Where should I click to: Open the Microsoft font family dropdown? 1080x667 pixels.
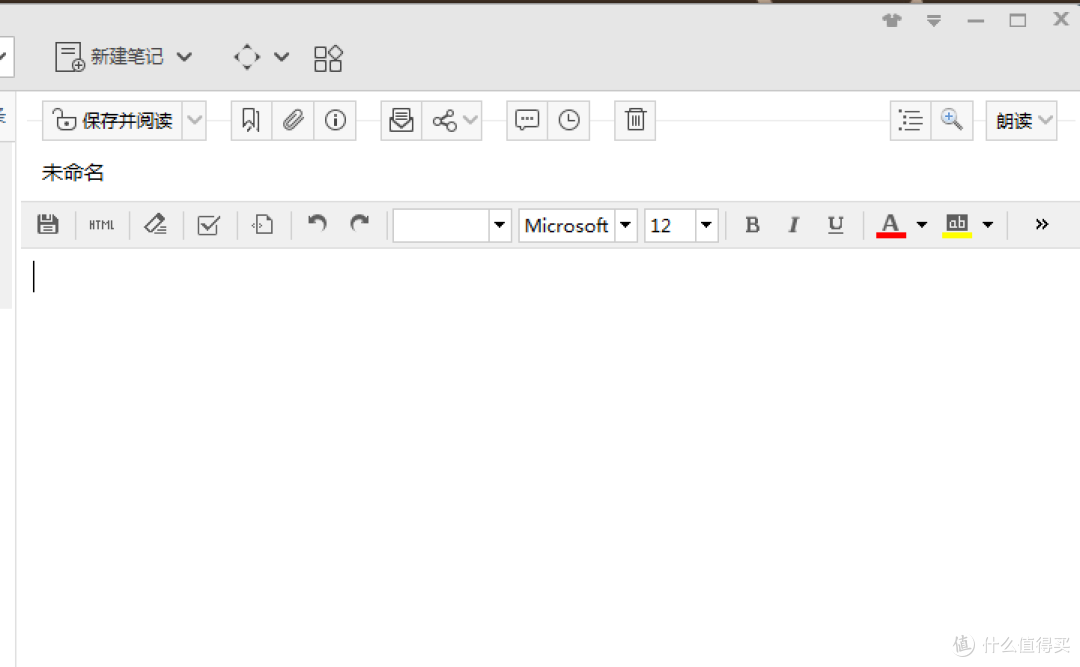coord(625,225)
